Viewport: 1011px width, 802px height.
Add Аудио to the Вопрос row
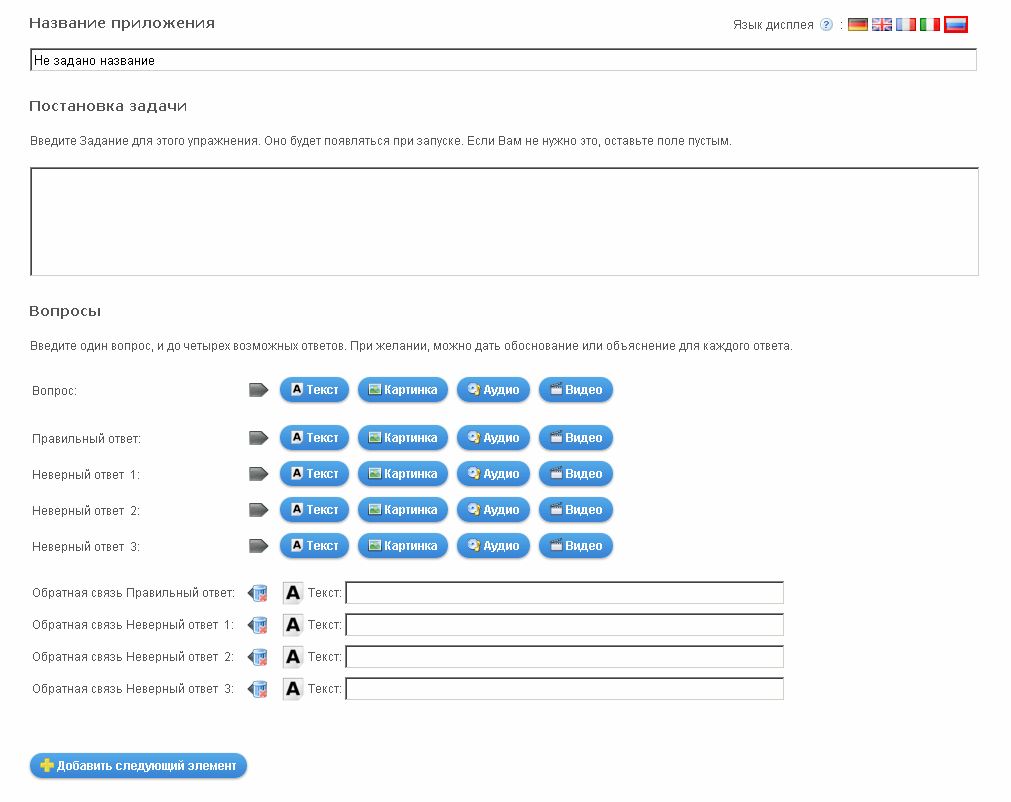493,389
